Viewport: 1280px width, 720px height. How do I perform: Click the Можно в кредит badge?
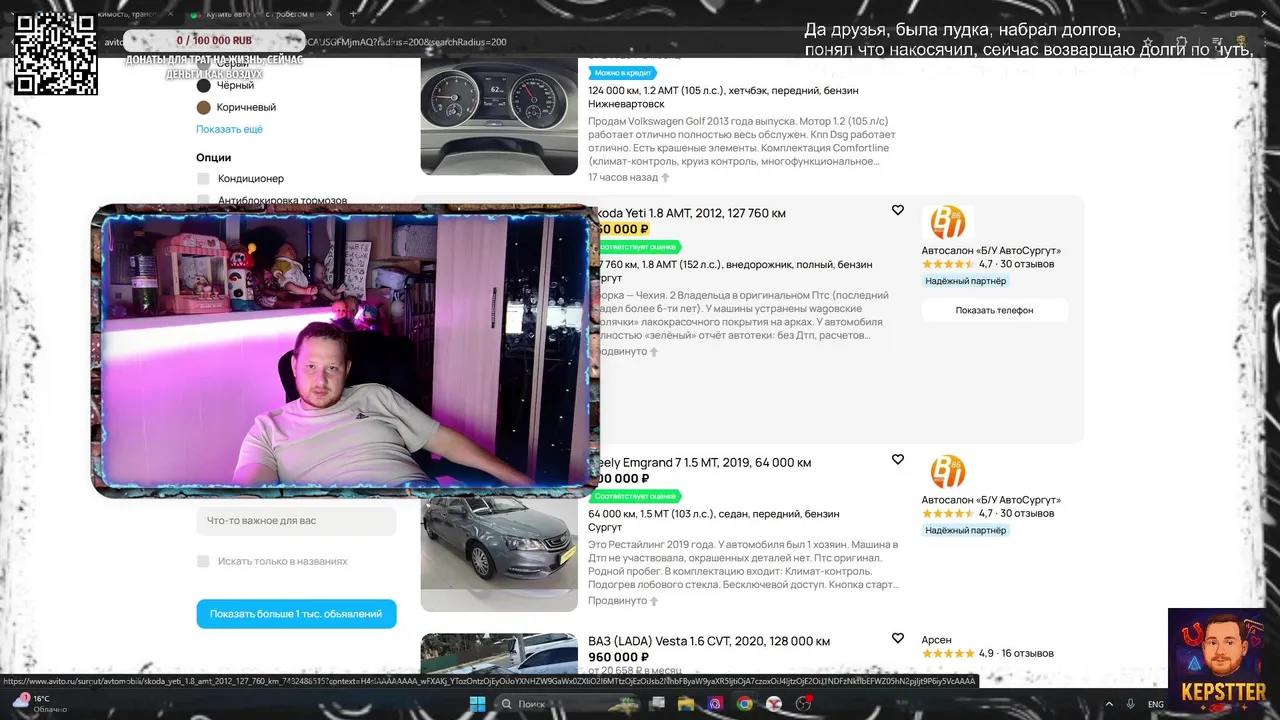coord(622,73)
